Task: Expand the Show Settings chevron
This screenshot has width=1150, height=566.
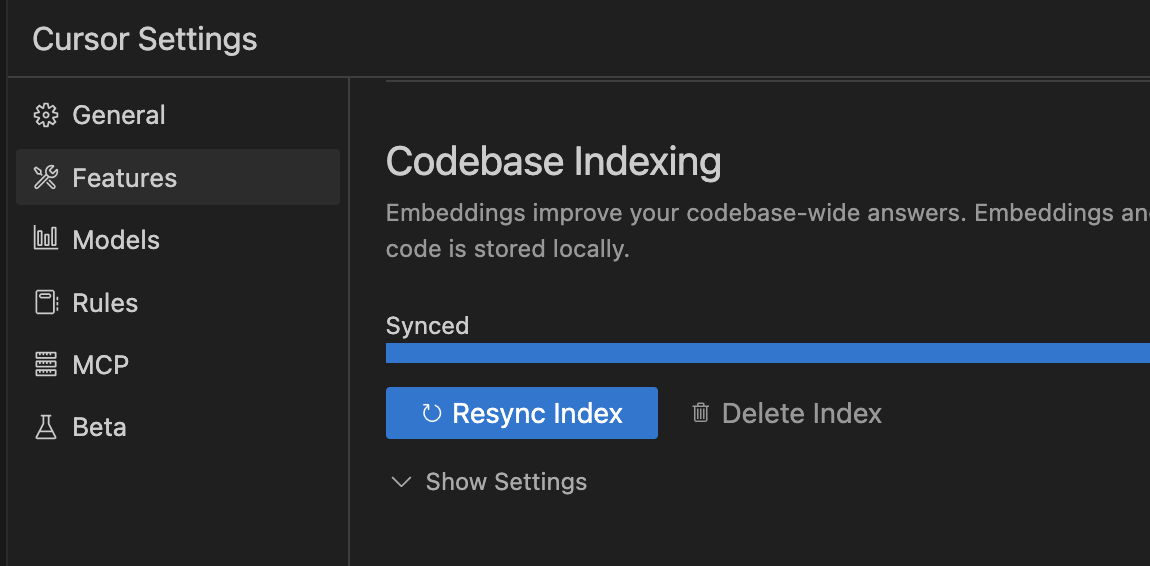Action: click(x=401, y=482)
